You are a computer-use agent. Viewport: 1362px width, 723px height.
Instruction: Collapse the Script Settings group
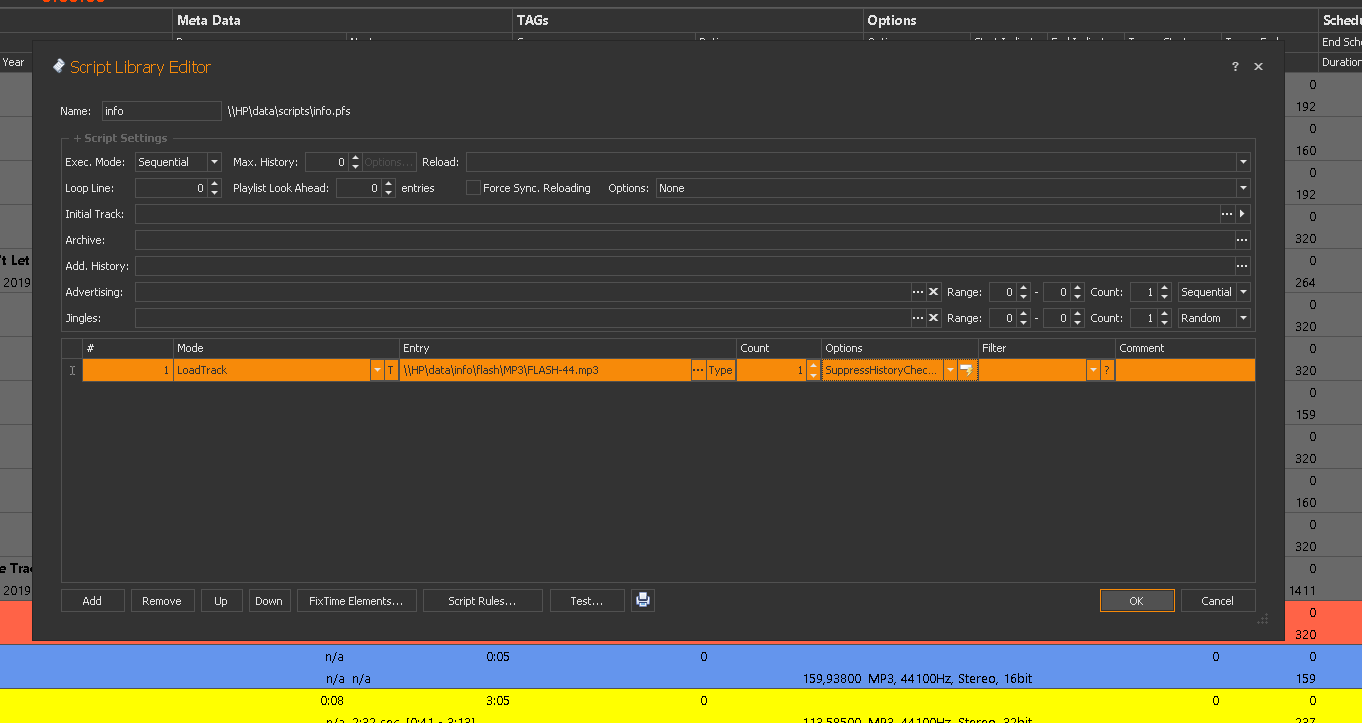pos(121,138)
